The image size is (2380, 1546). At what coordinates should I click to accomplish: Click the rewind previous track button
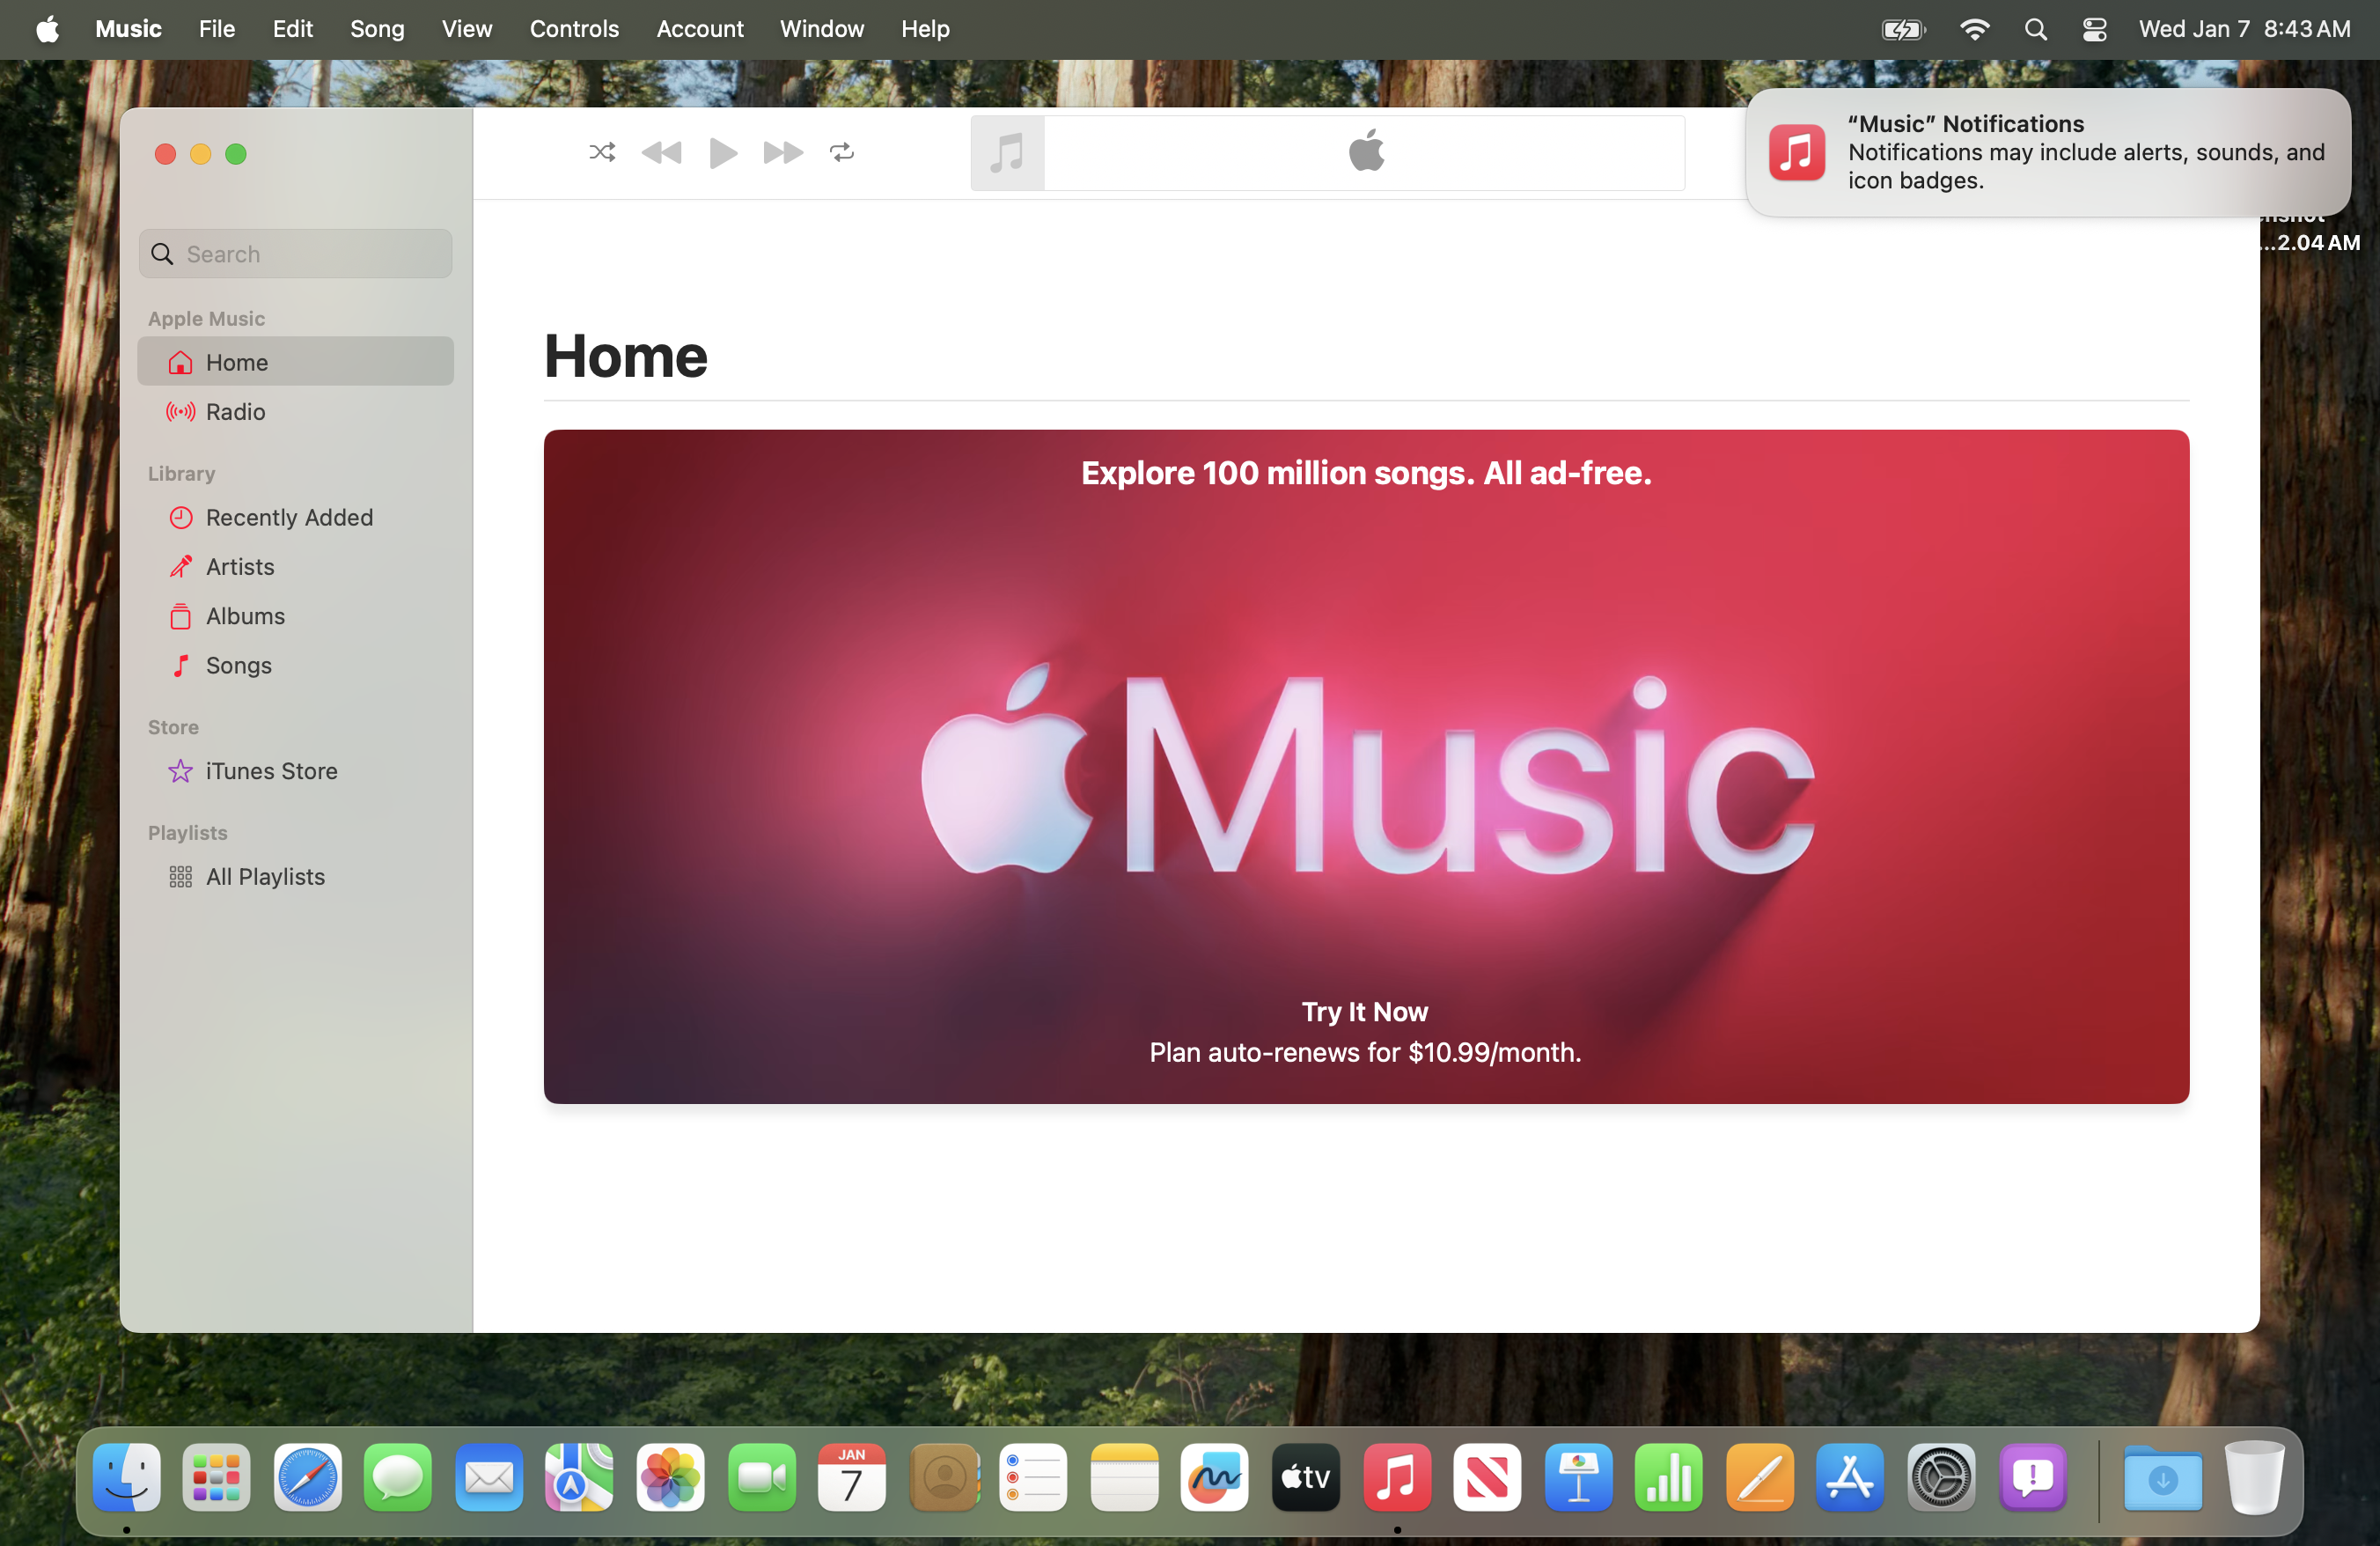pos(661,153)
